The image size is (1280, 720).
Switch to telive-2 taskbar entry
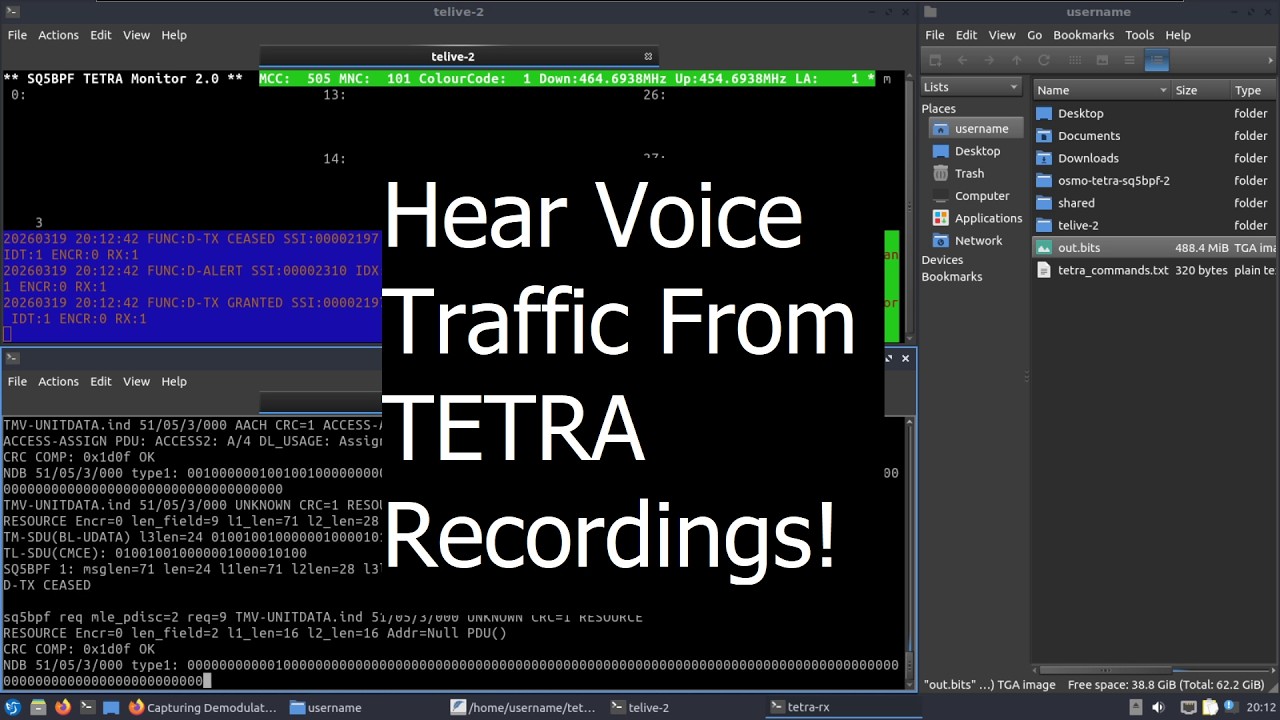[x=640, y=707]
